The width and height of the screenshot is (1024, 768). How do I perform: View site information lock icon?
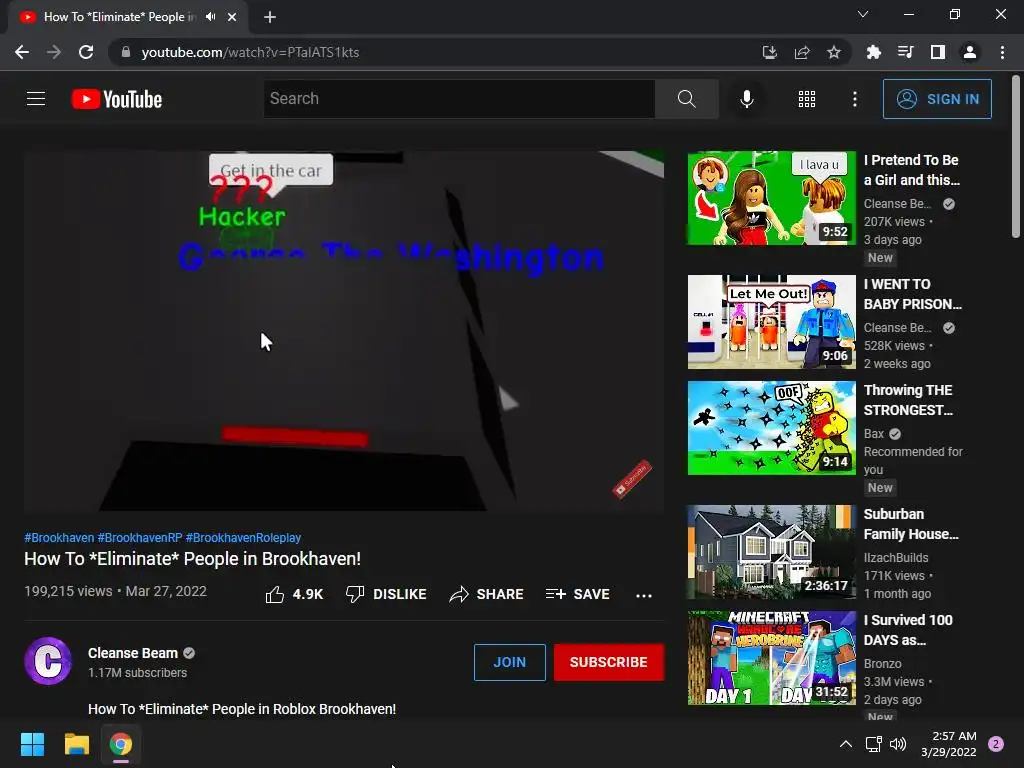[125, 52]
